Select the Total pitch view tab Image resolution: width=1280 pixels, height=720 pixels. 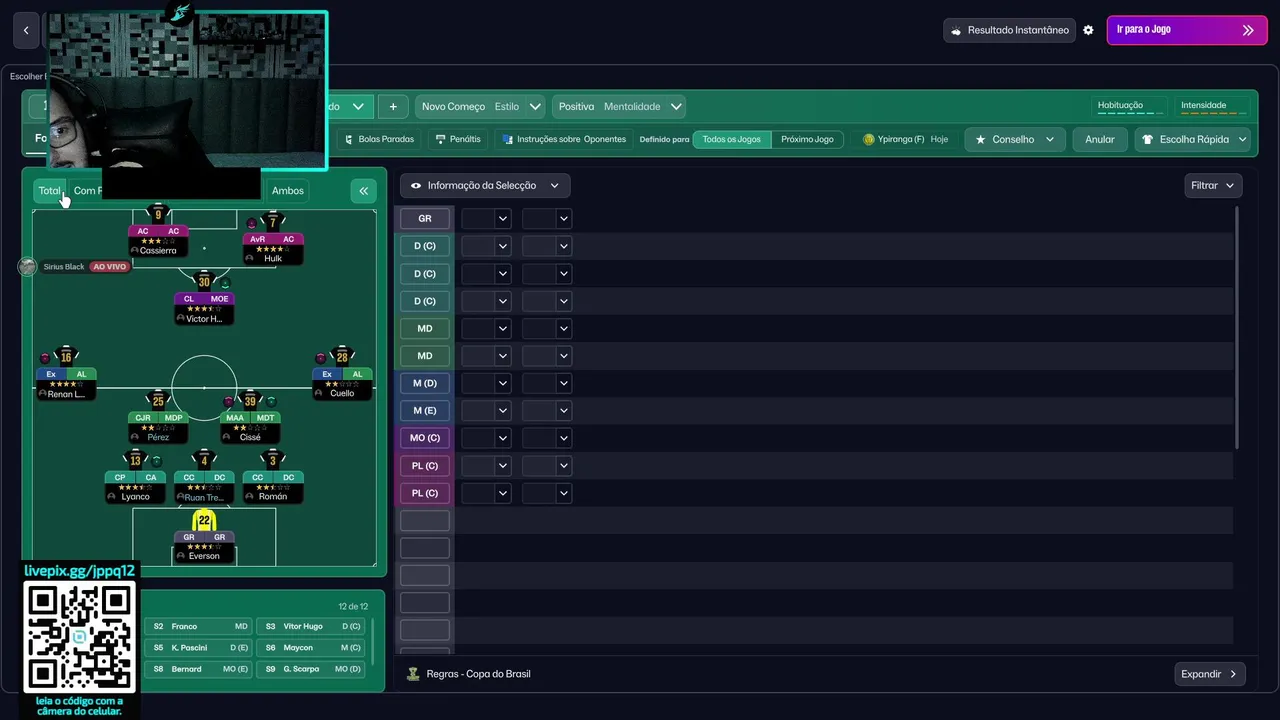50,190
